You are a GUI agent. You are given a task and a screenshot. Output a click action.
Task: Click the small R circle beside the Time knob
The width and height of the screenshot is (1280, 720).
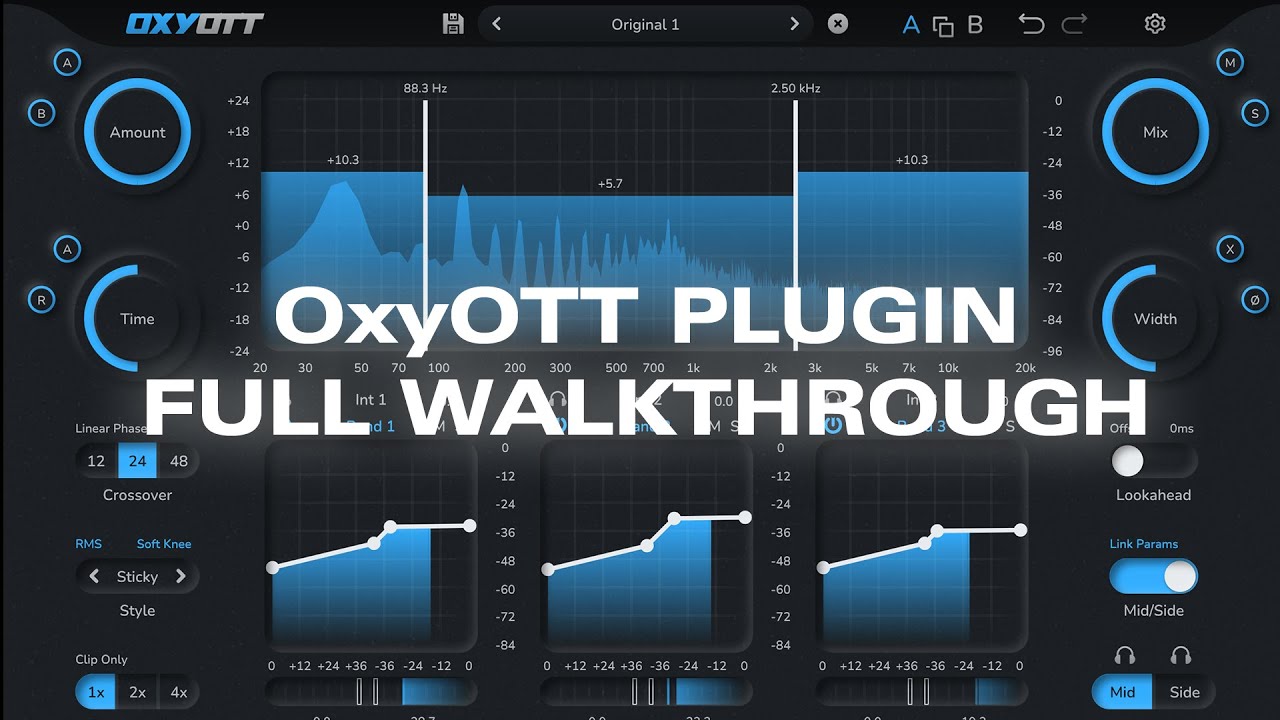pyautogui.click(x=41, y=299)
